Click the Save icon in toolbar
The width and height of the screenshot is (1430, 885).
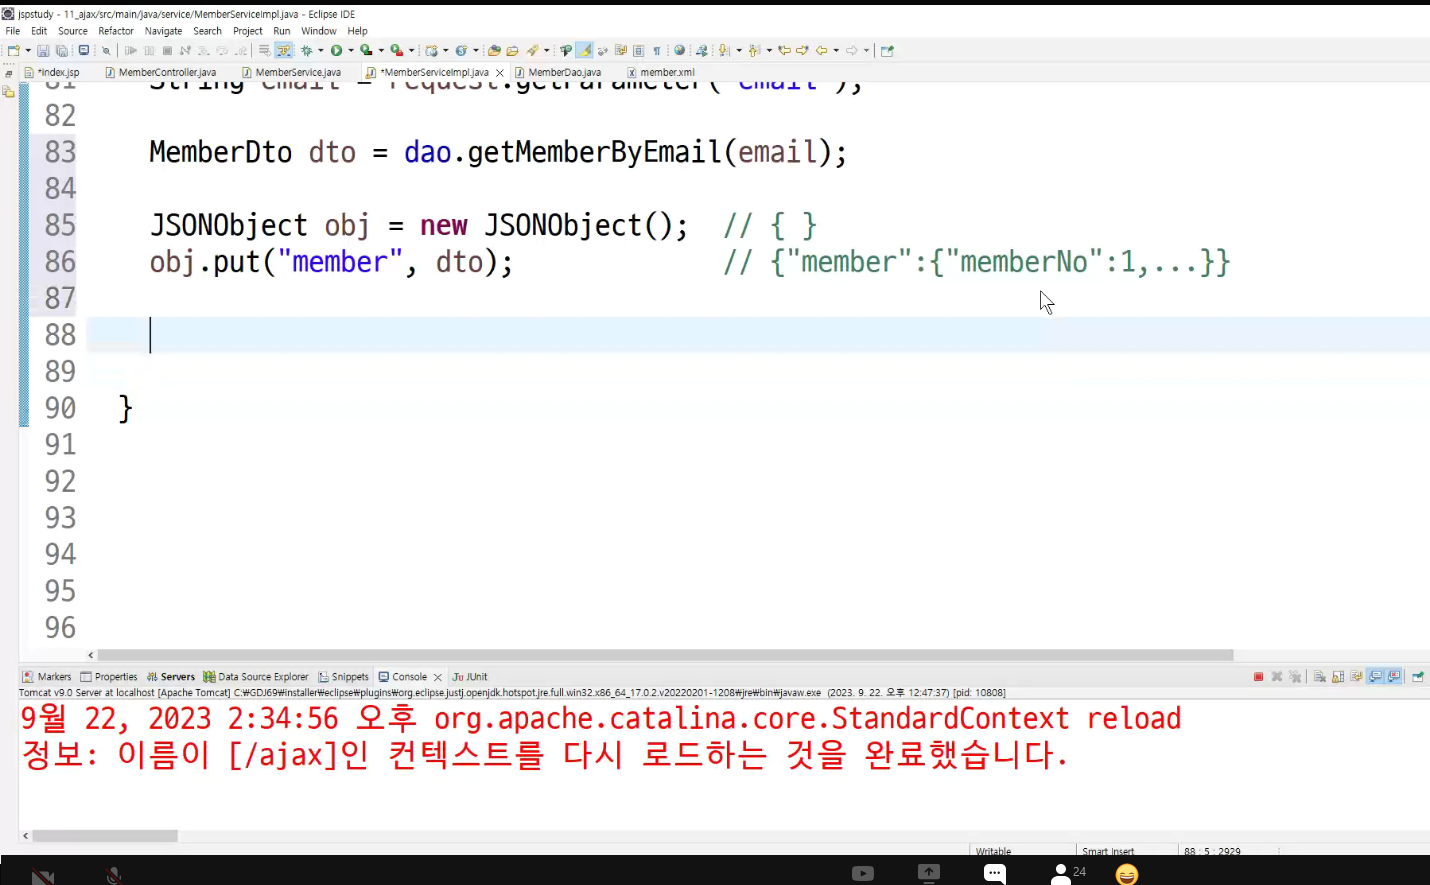click(43, 50)
